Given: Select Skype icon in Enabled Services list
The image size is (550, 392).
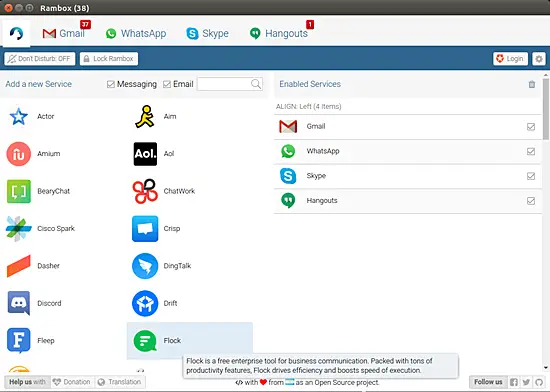Looking at the screenshot, I should (288, 176).
